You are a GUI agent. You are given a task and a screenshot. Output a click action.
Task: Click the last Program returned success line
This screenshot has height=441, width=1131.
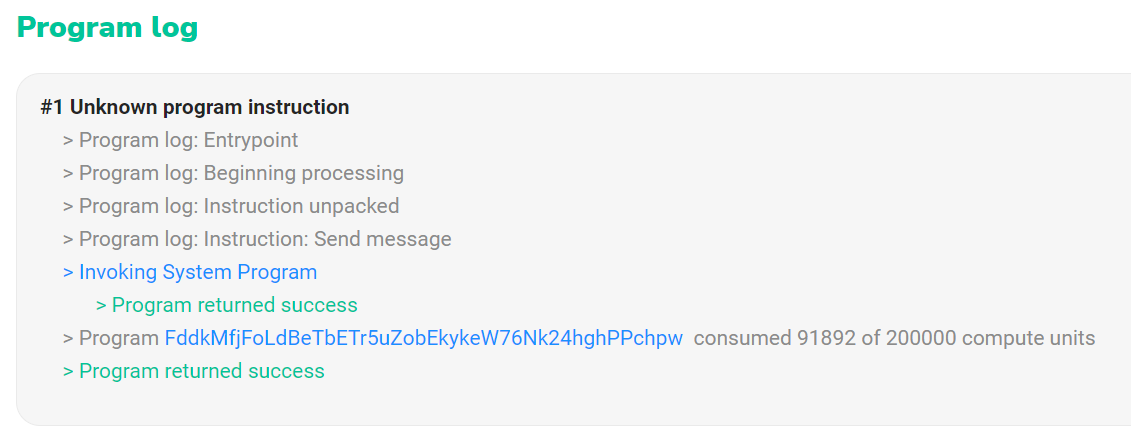[201, 371]
